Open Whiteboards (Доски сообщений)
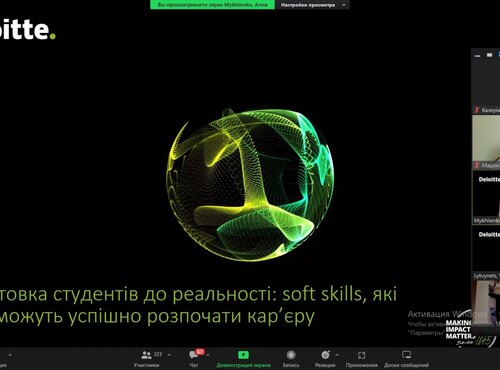500x370 pixels. tap(406, 359)
